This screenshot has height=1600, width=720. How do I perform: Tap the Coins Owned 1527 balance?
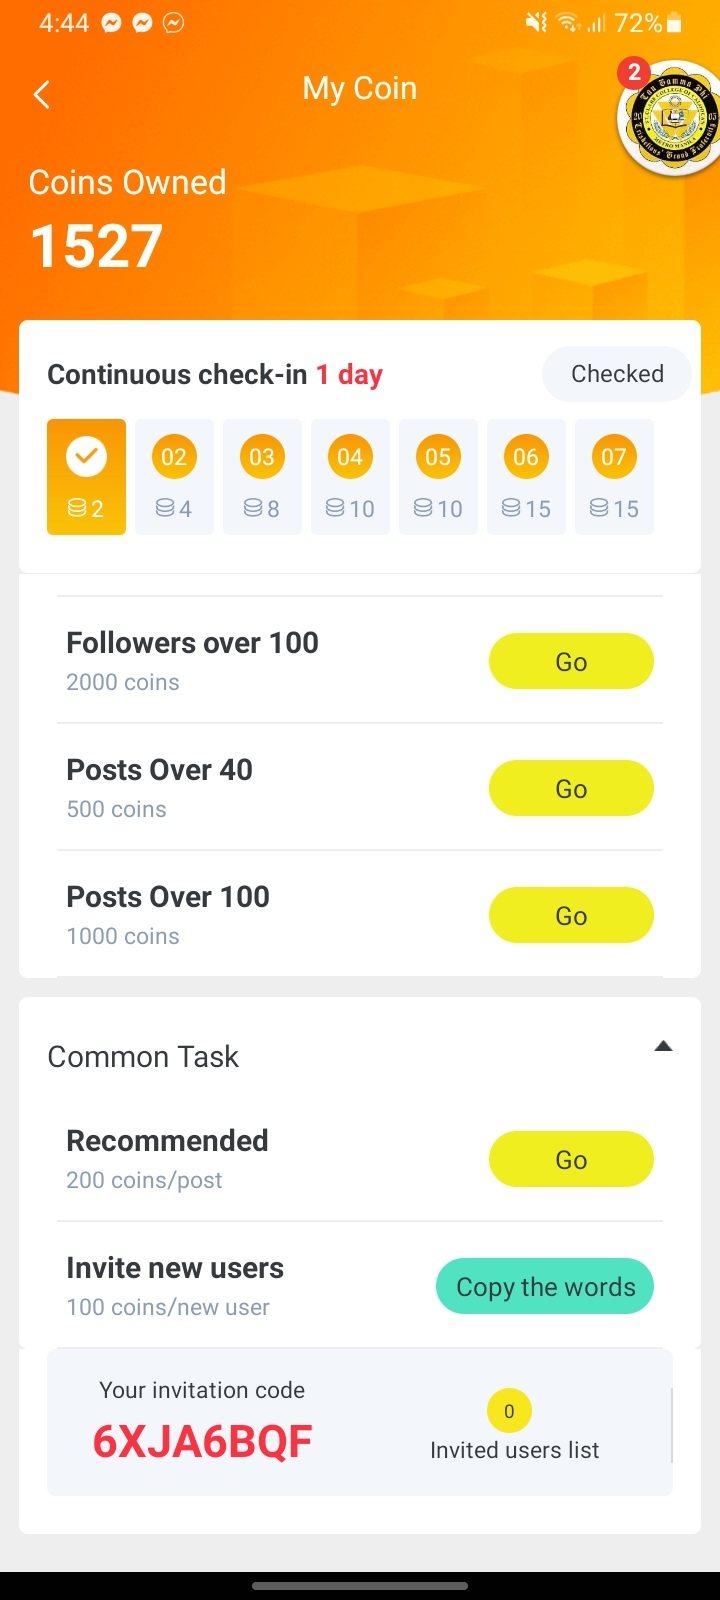click(x=97, y=246)
